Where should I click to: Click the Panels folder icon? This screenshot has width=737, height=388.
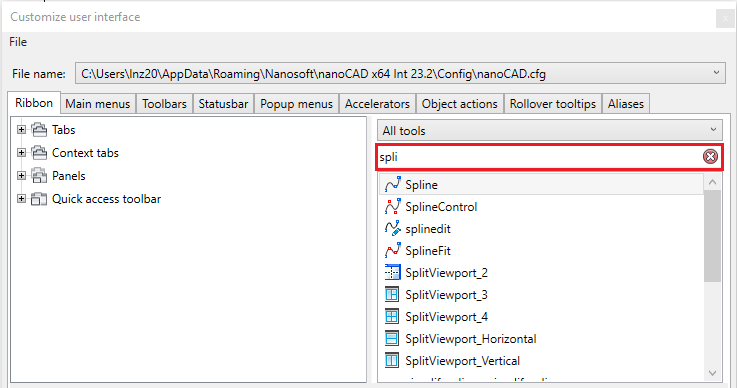point(39,175)
